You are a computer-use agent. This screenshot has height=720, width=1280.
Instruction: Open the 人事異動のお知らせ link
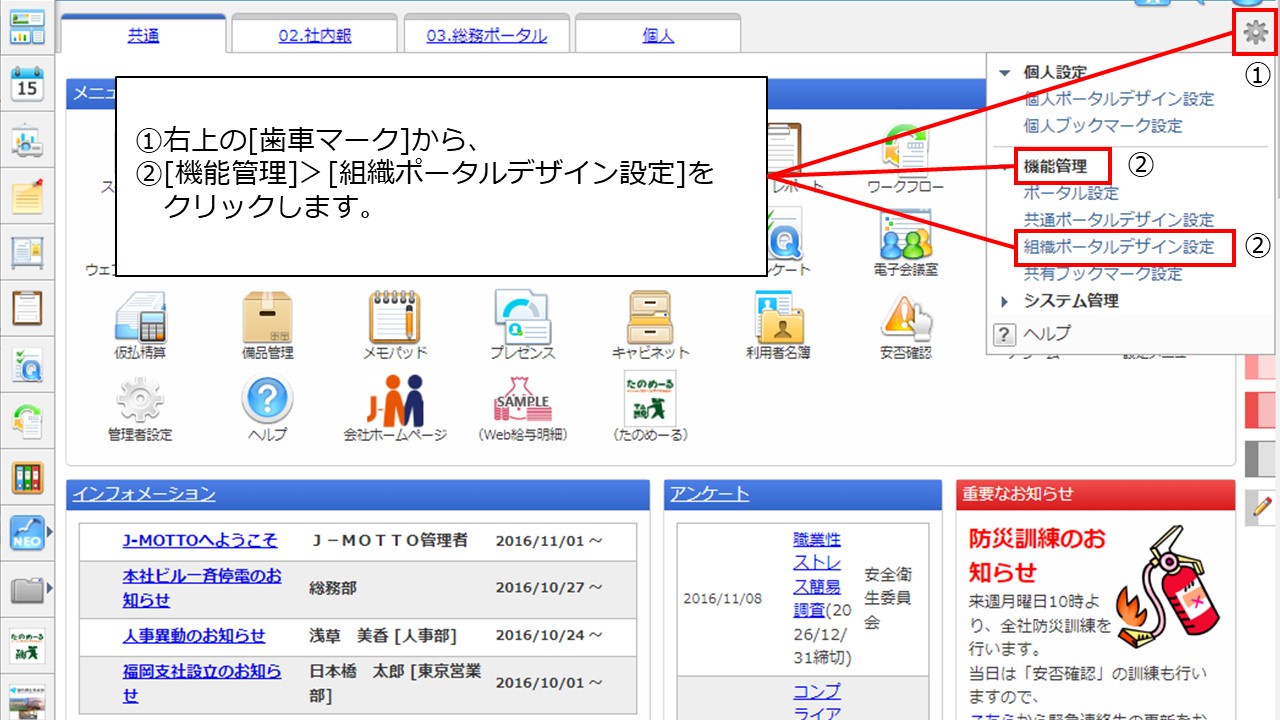tap(194, 635)
